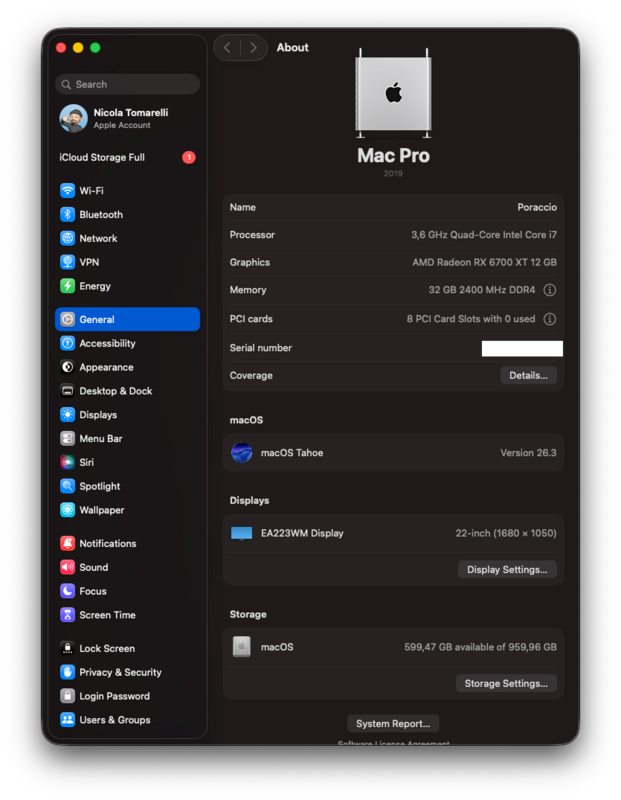Click the General gear icon
Screen dimensions: 621x800
pyautogui.click(x=67, y=319)
